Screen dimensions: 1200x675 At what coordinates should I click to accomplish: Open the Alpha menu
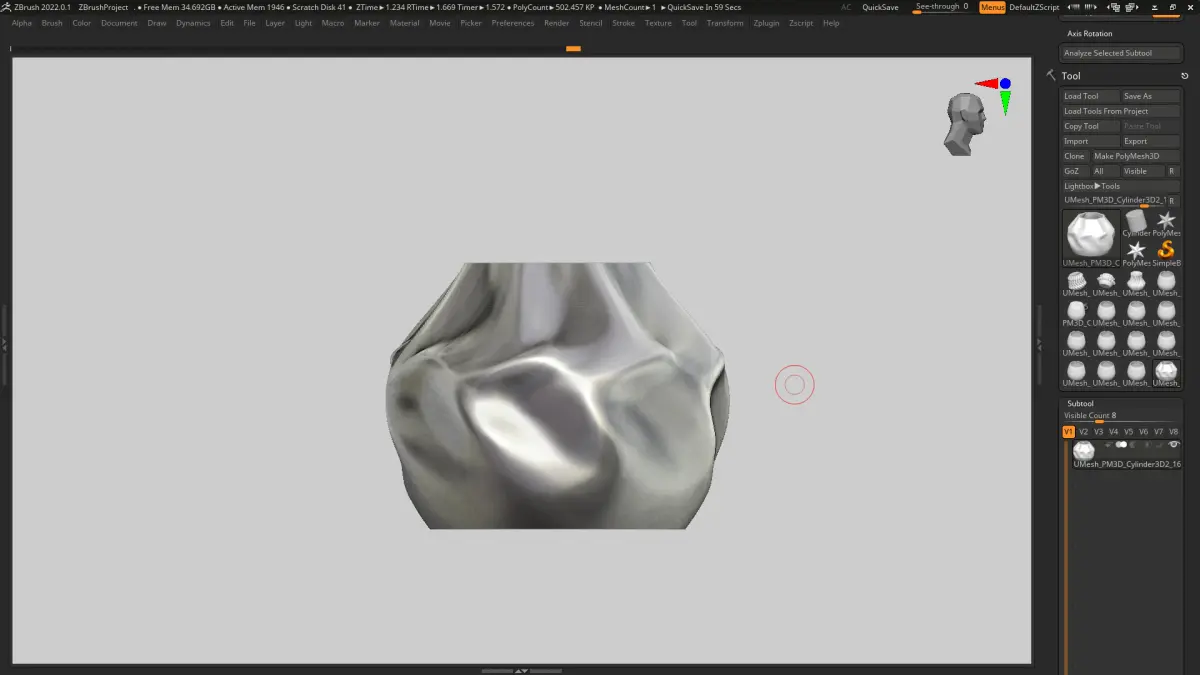22,23
